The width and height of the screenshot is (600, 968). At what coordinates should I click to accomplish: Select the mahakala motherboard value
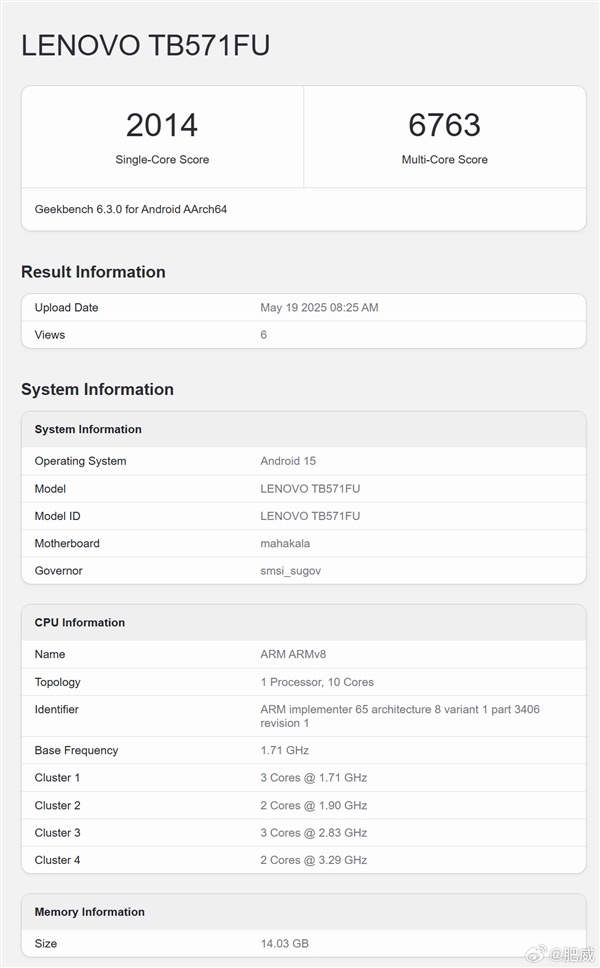pyautogui.click(x=290, y=543)
